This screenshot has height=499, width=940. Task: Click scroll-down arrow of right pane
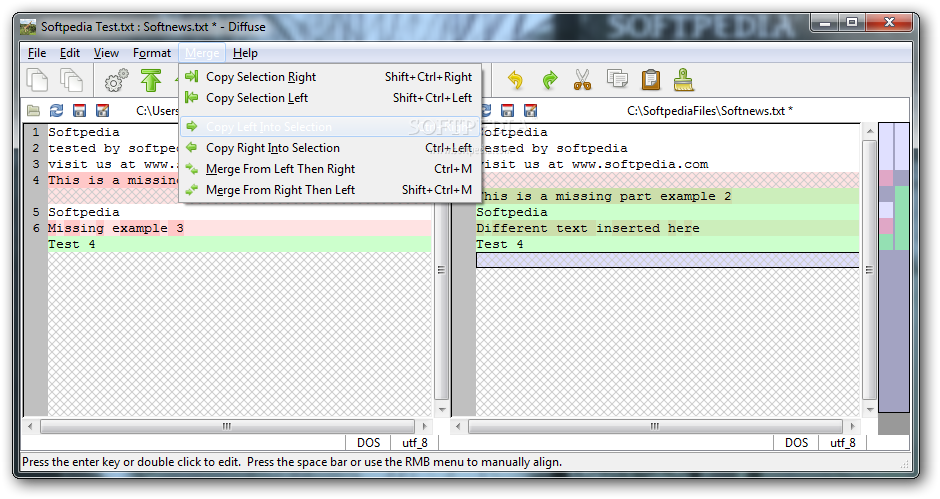869,410
